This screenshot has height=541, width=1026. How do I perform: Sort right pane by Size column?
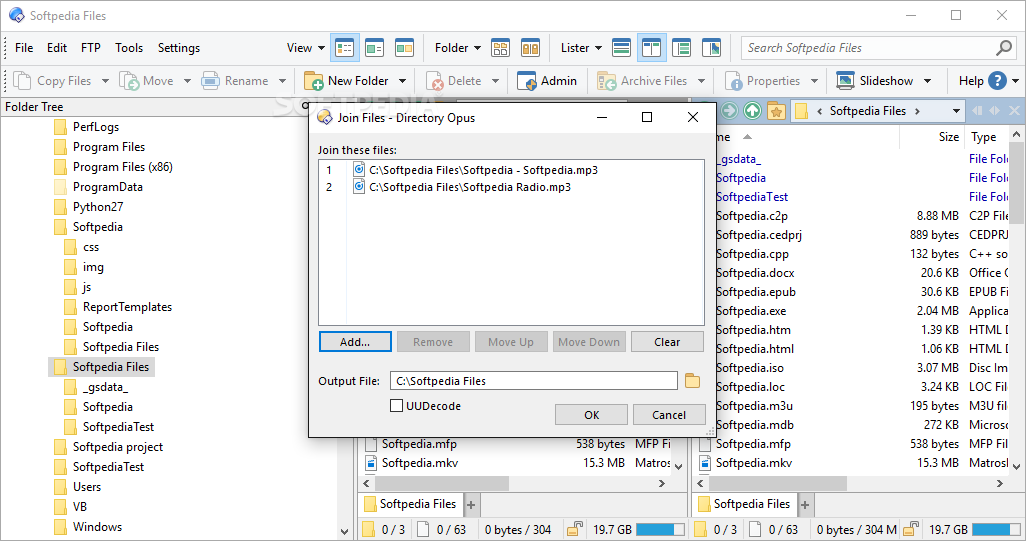(949, 137)
